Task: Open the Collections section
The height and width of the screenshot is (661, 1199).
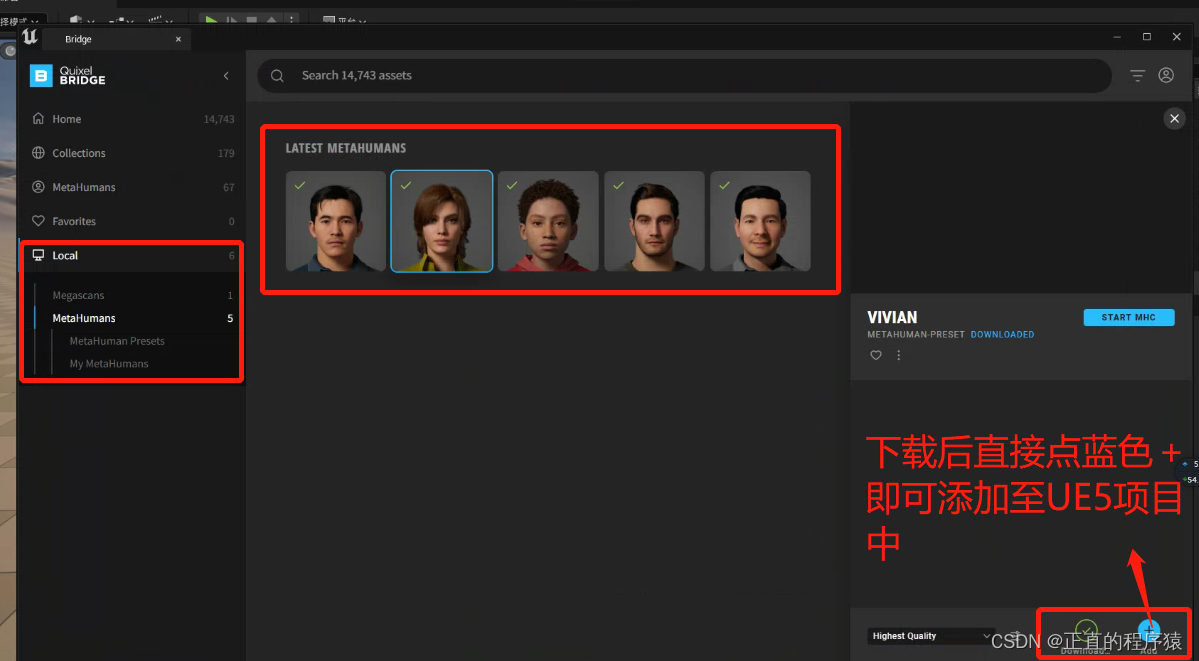Action: pos(132,153)
